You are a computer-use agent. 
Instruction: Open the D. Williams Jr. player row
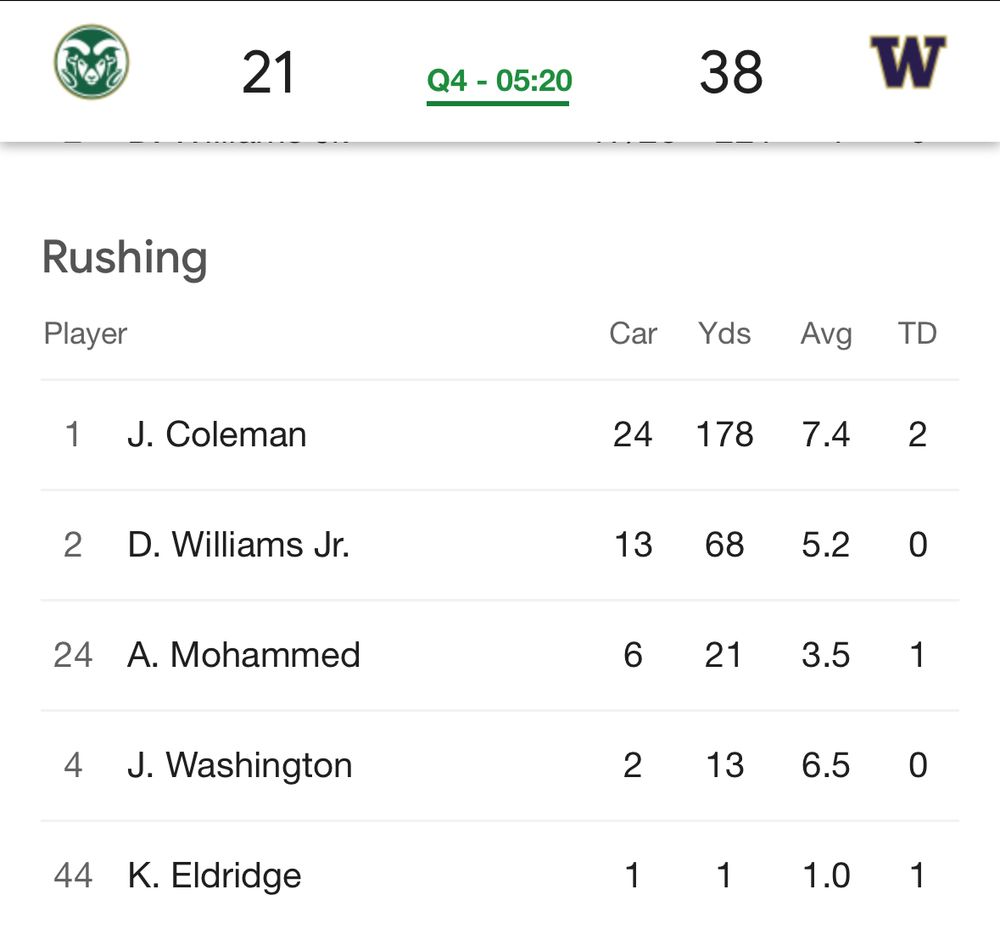pyautogui.click(x=500, y=546)
